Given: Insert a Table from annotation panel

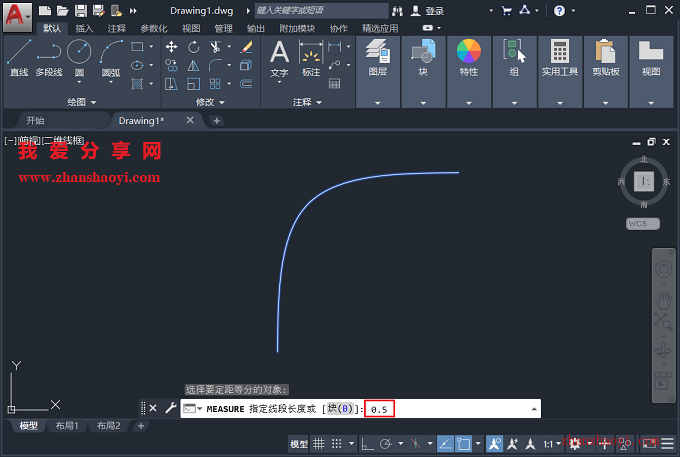Looking at the screenshot, I should 334,84.
